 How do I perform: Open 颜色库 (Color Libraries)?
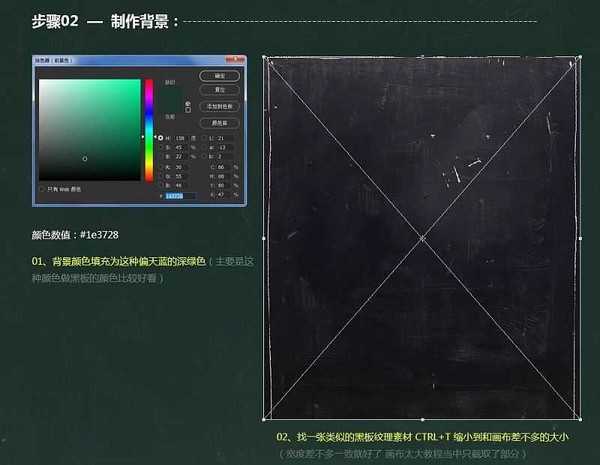pos(218,123)
